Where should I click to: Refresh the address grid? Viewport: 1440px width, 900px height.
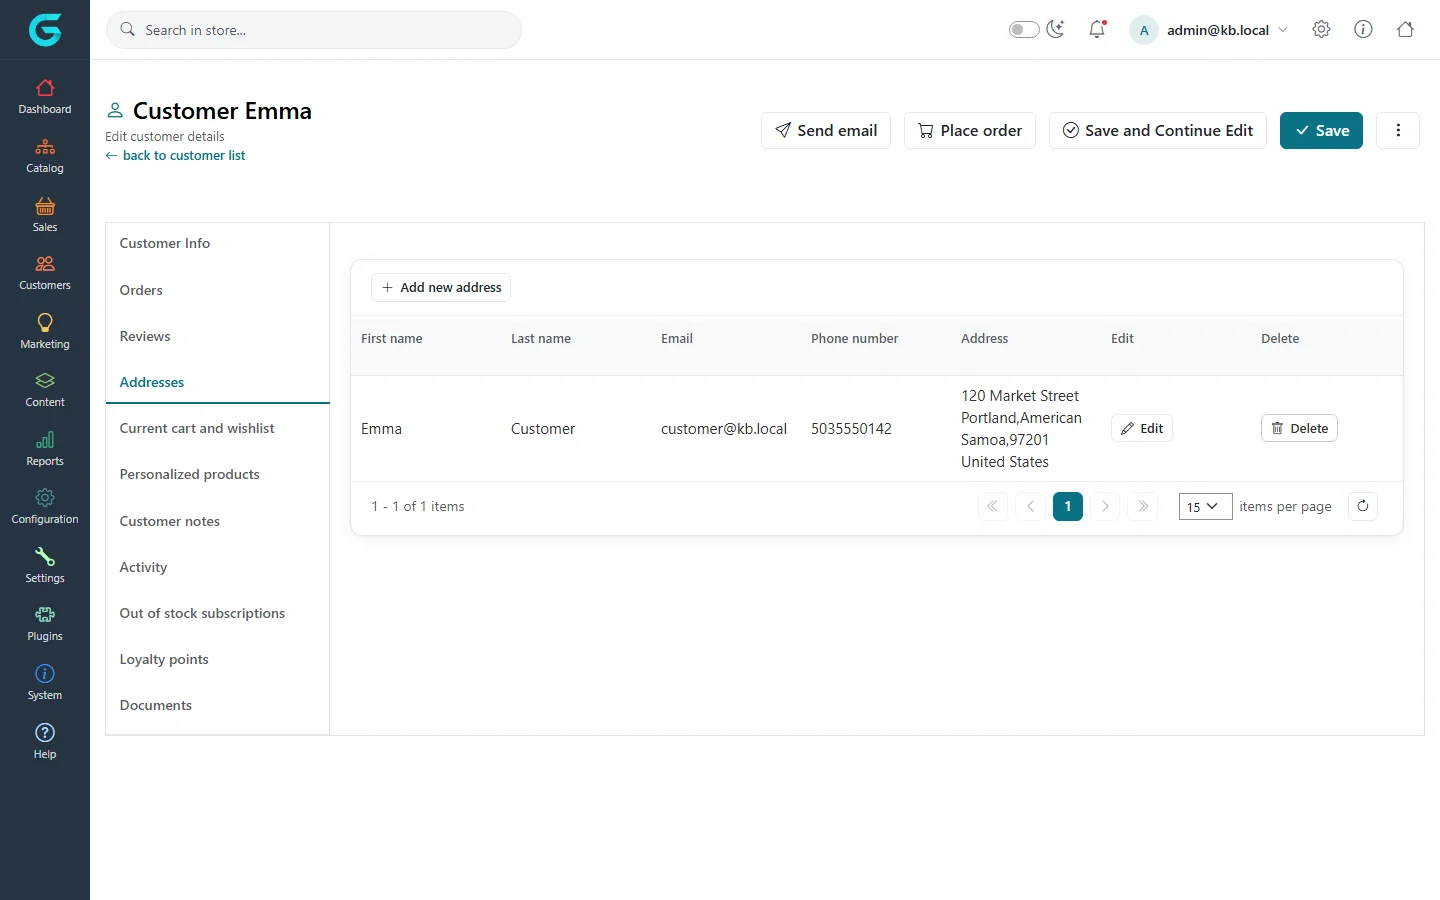[x=1363, y=506]
